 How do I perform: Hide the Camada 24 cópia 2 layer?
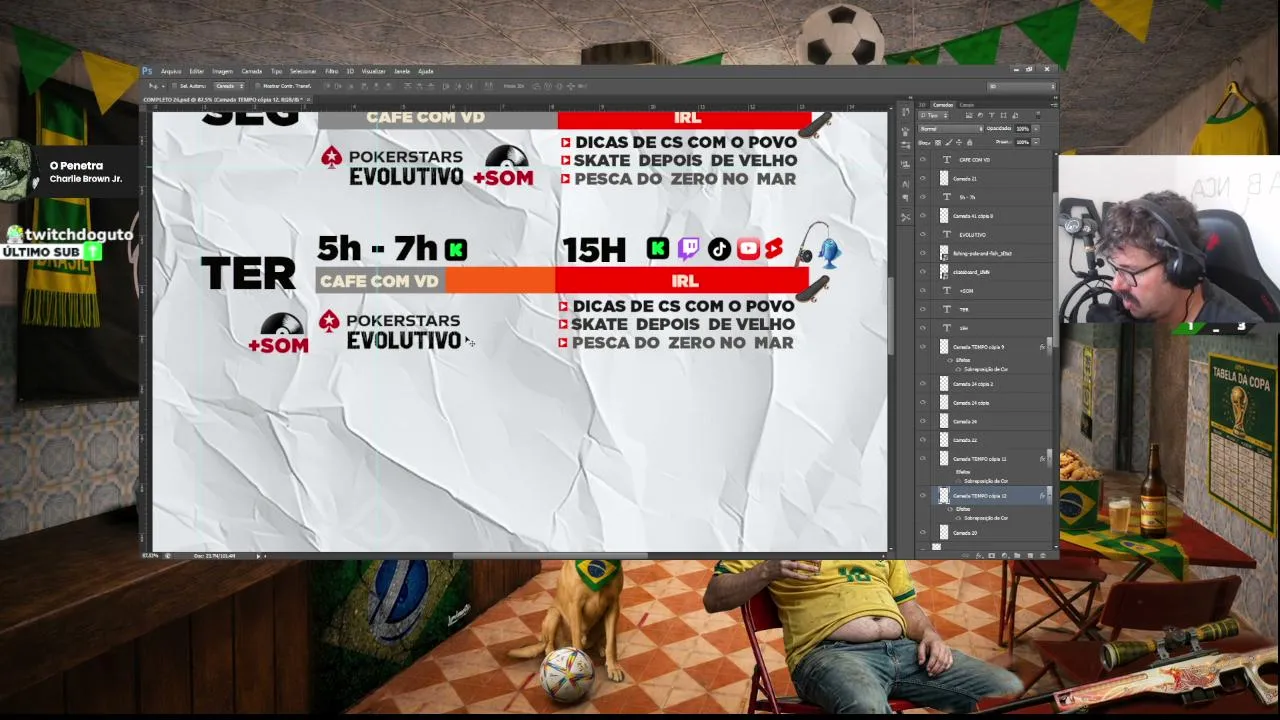(x=923, y=384)
